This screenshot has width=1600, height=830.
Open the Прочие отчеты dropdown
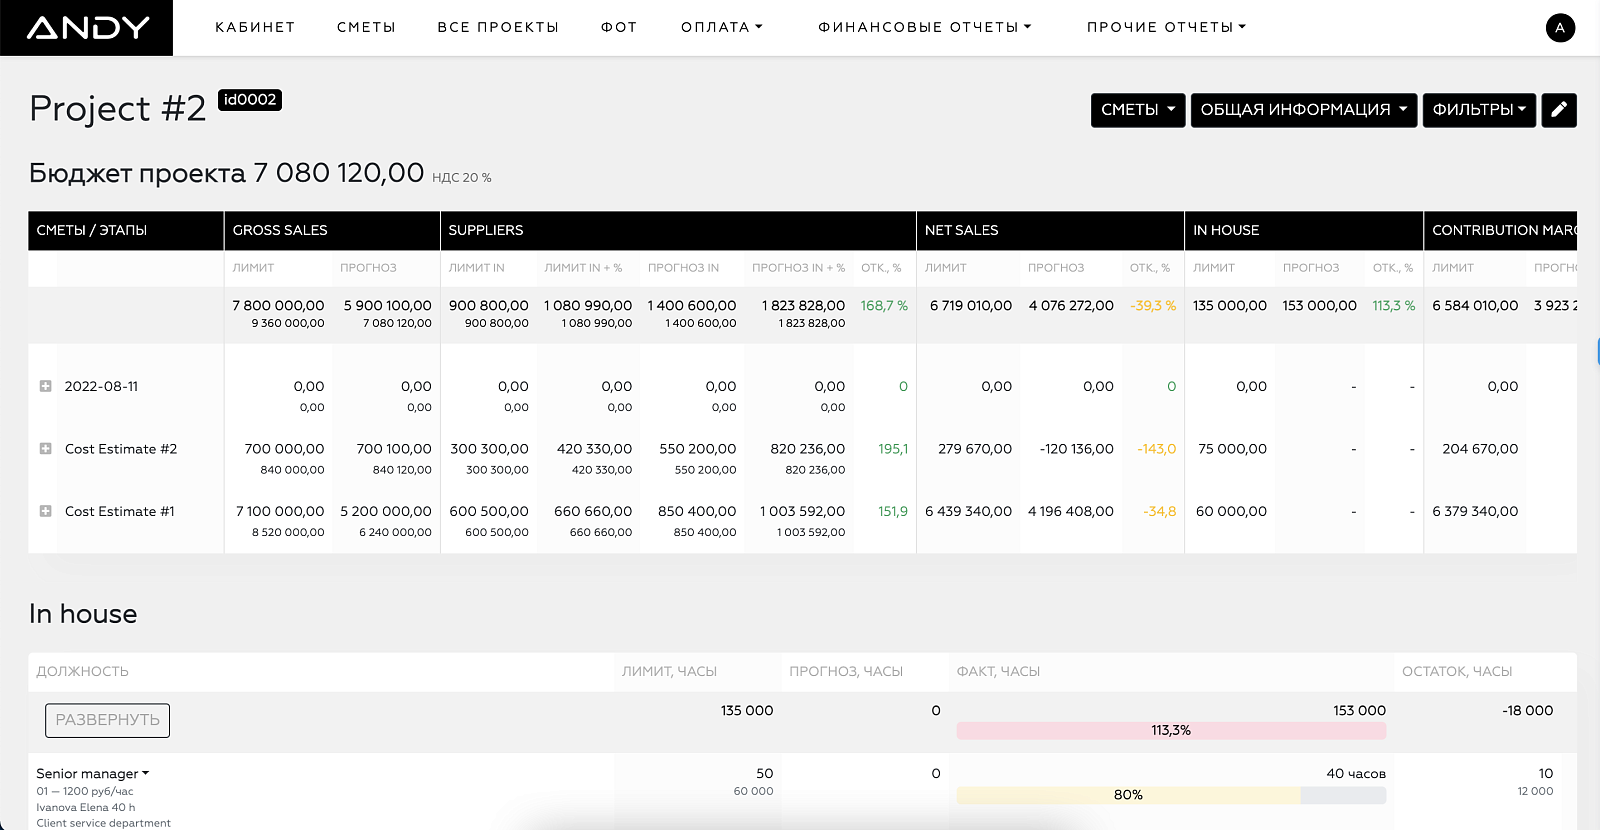(x=1166, y=27)
